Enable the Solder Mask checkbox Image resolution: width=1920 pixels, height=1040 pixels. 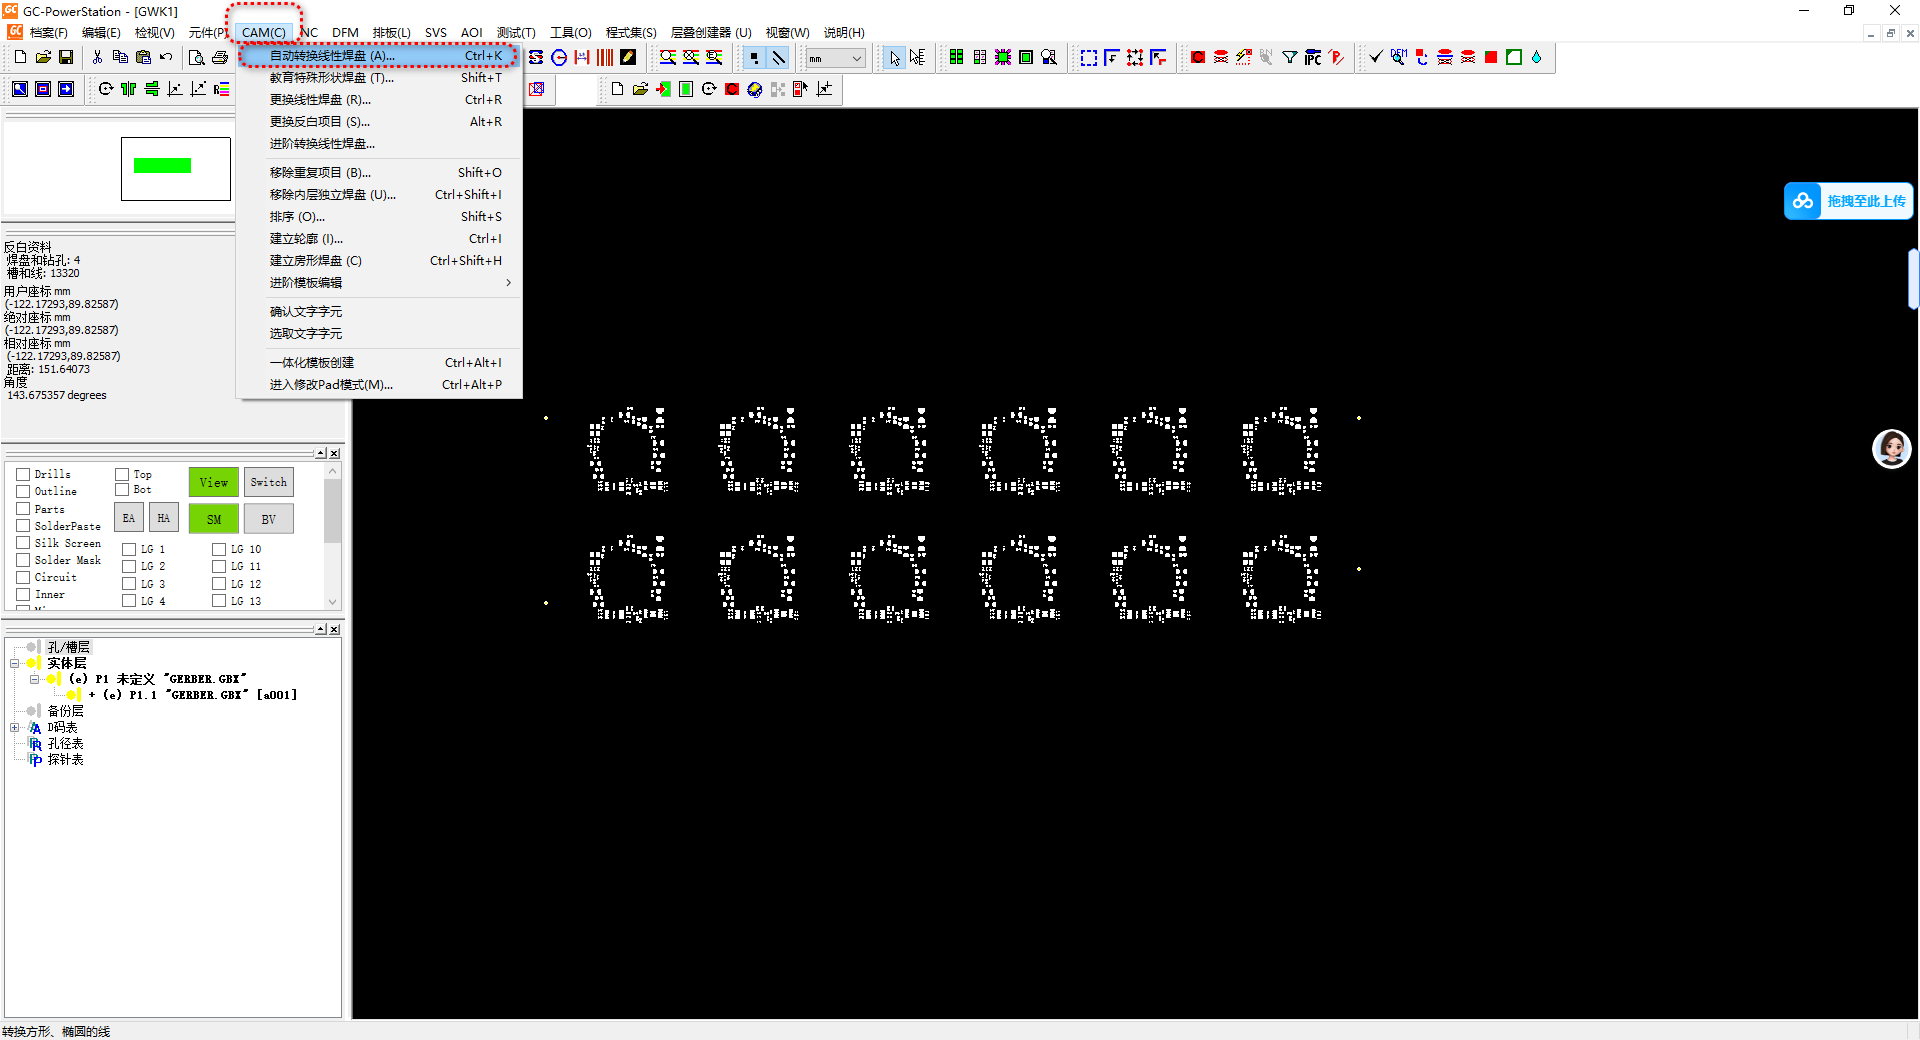coord(23,560)
